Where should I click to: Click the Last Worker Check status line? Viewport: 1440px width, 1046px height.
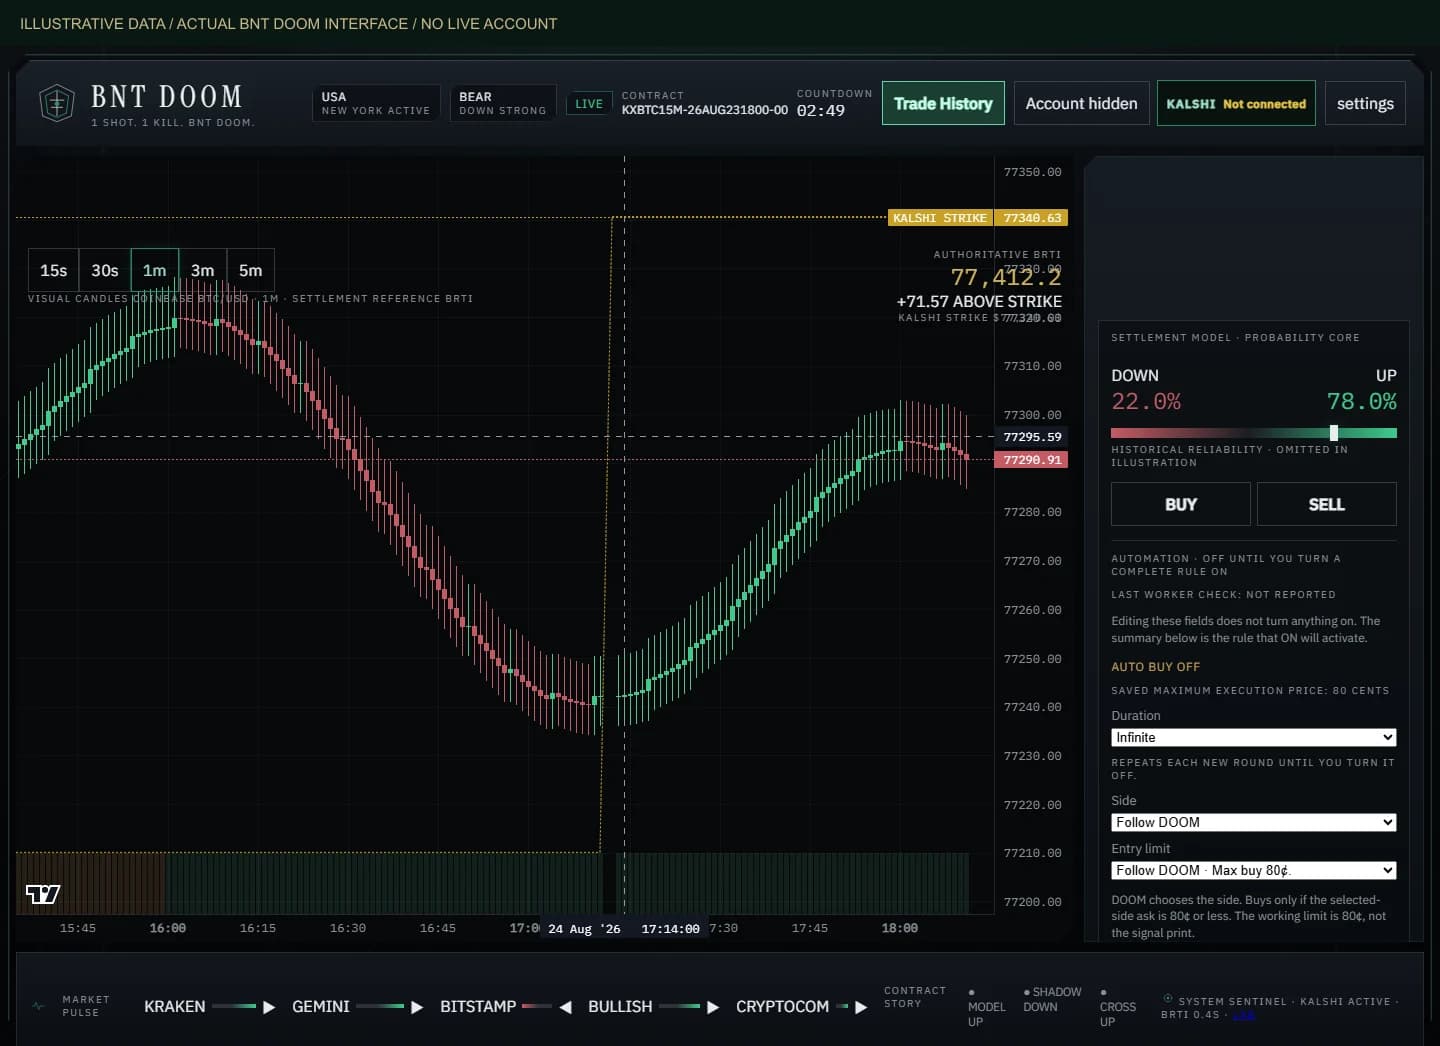point(1223,595)
